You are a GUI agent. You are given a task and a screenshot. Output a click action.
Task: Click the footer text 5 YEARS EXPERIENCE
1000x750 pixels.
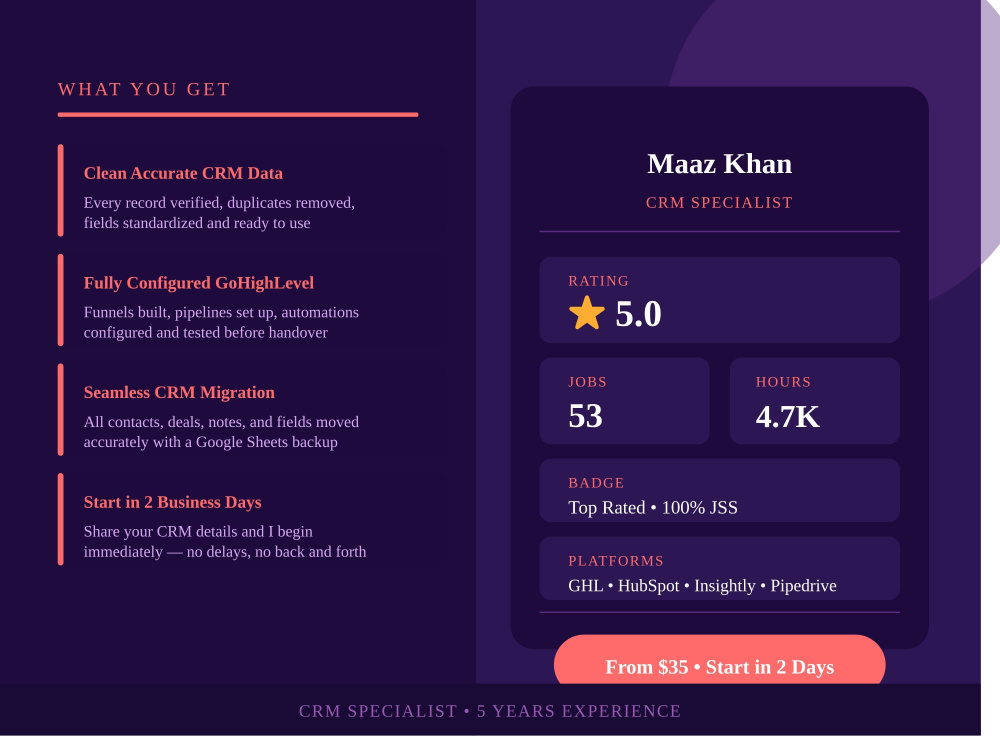pyautogui.click(x=579, y=711)
